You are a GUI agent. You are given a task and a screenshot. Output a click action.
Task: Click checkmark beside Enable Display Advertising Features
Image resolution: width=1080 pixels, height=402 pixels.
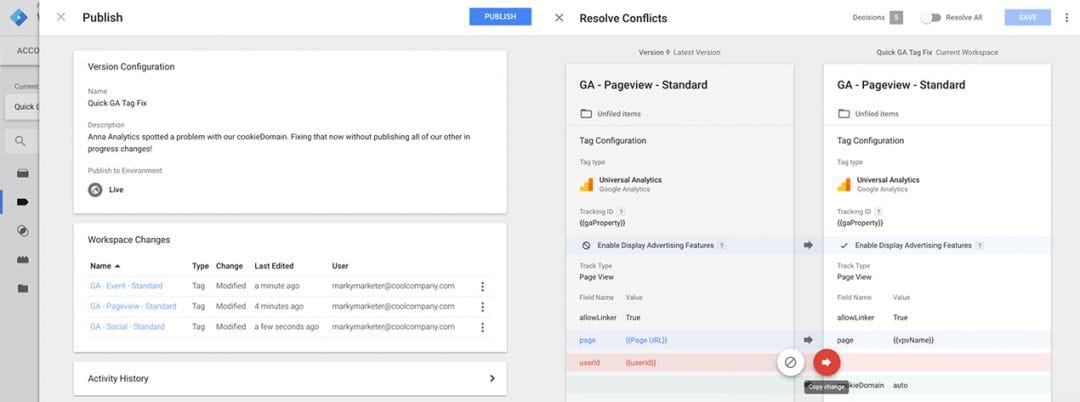coord(844,245)
